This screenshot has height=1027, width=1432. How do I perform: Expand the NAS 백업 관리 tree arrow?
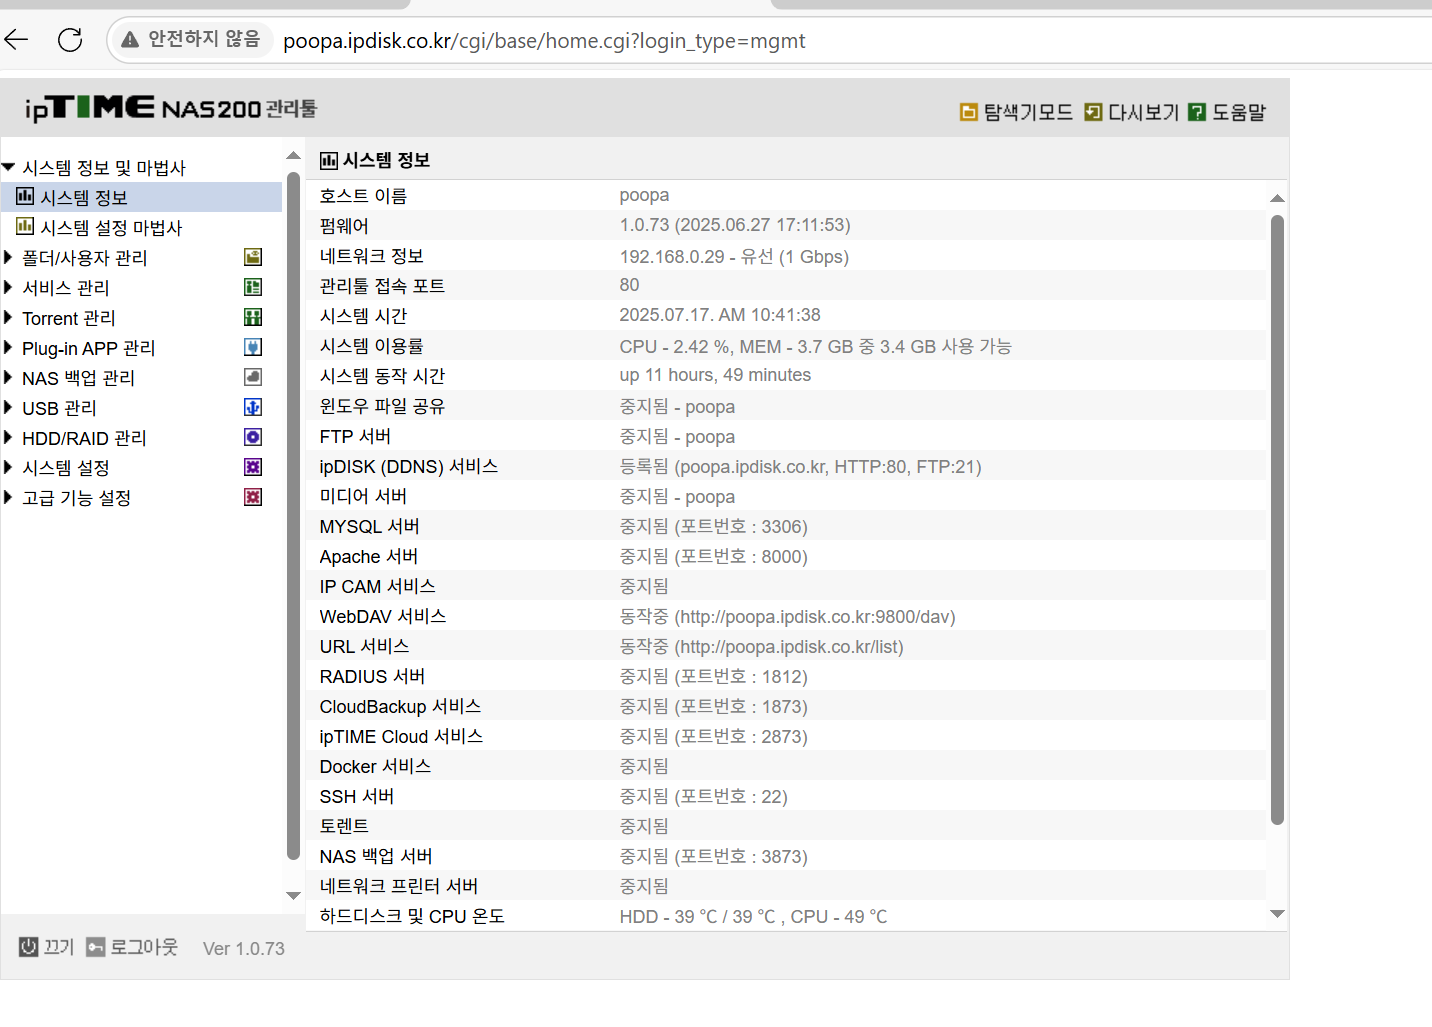[x=8, y=378]
